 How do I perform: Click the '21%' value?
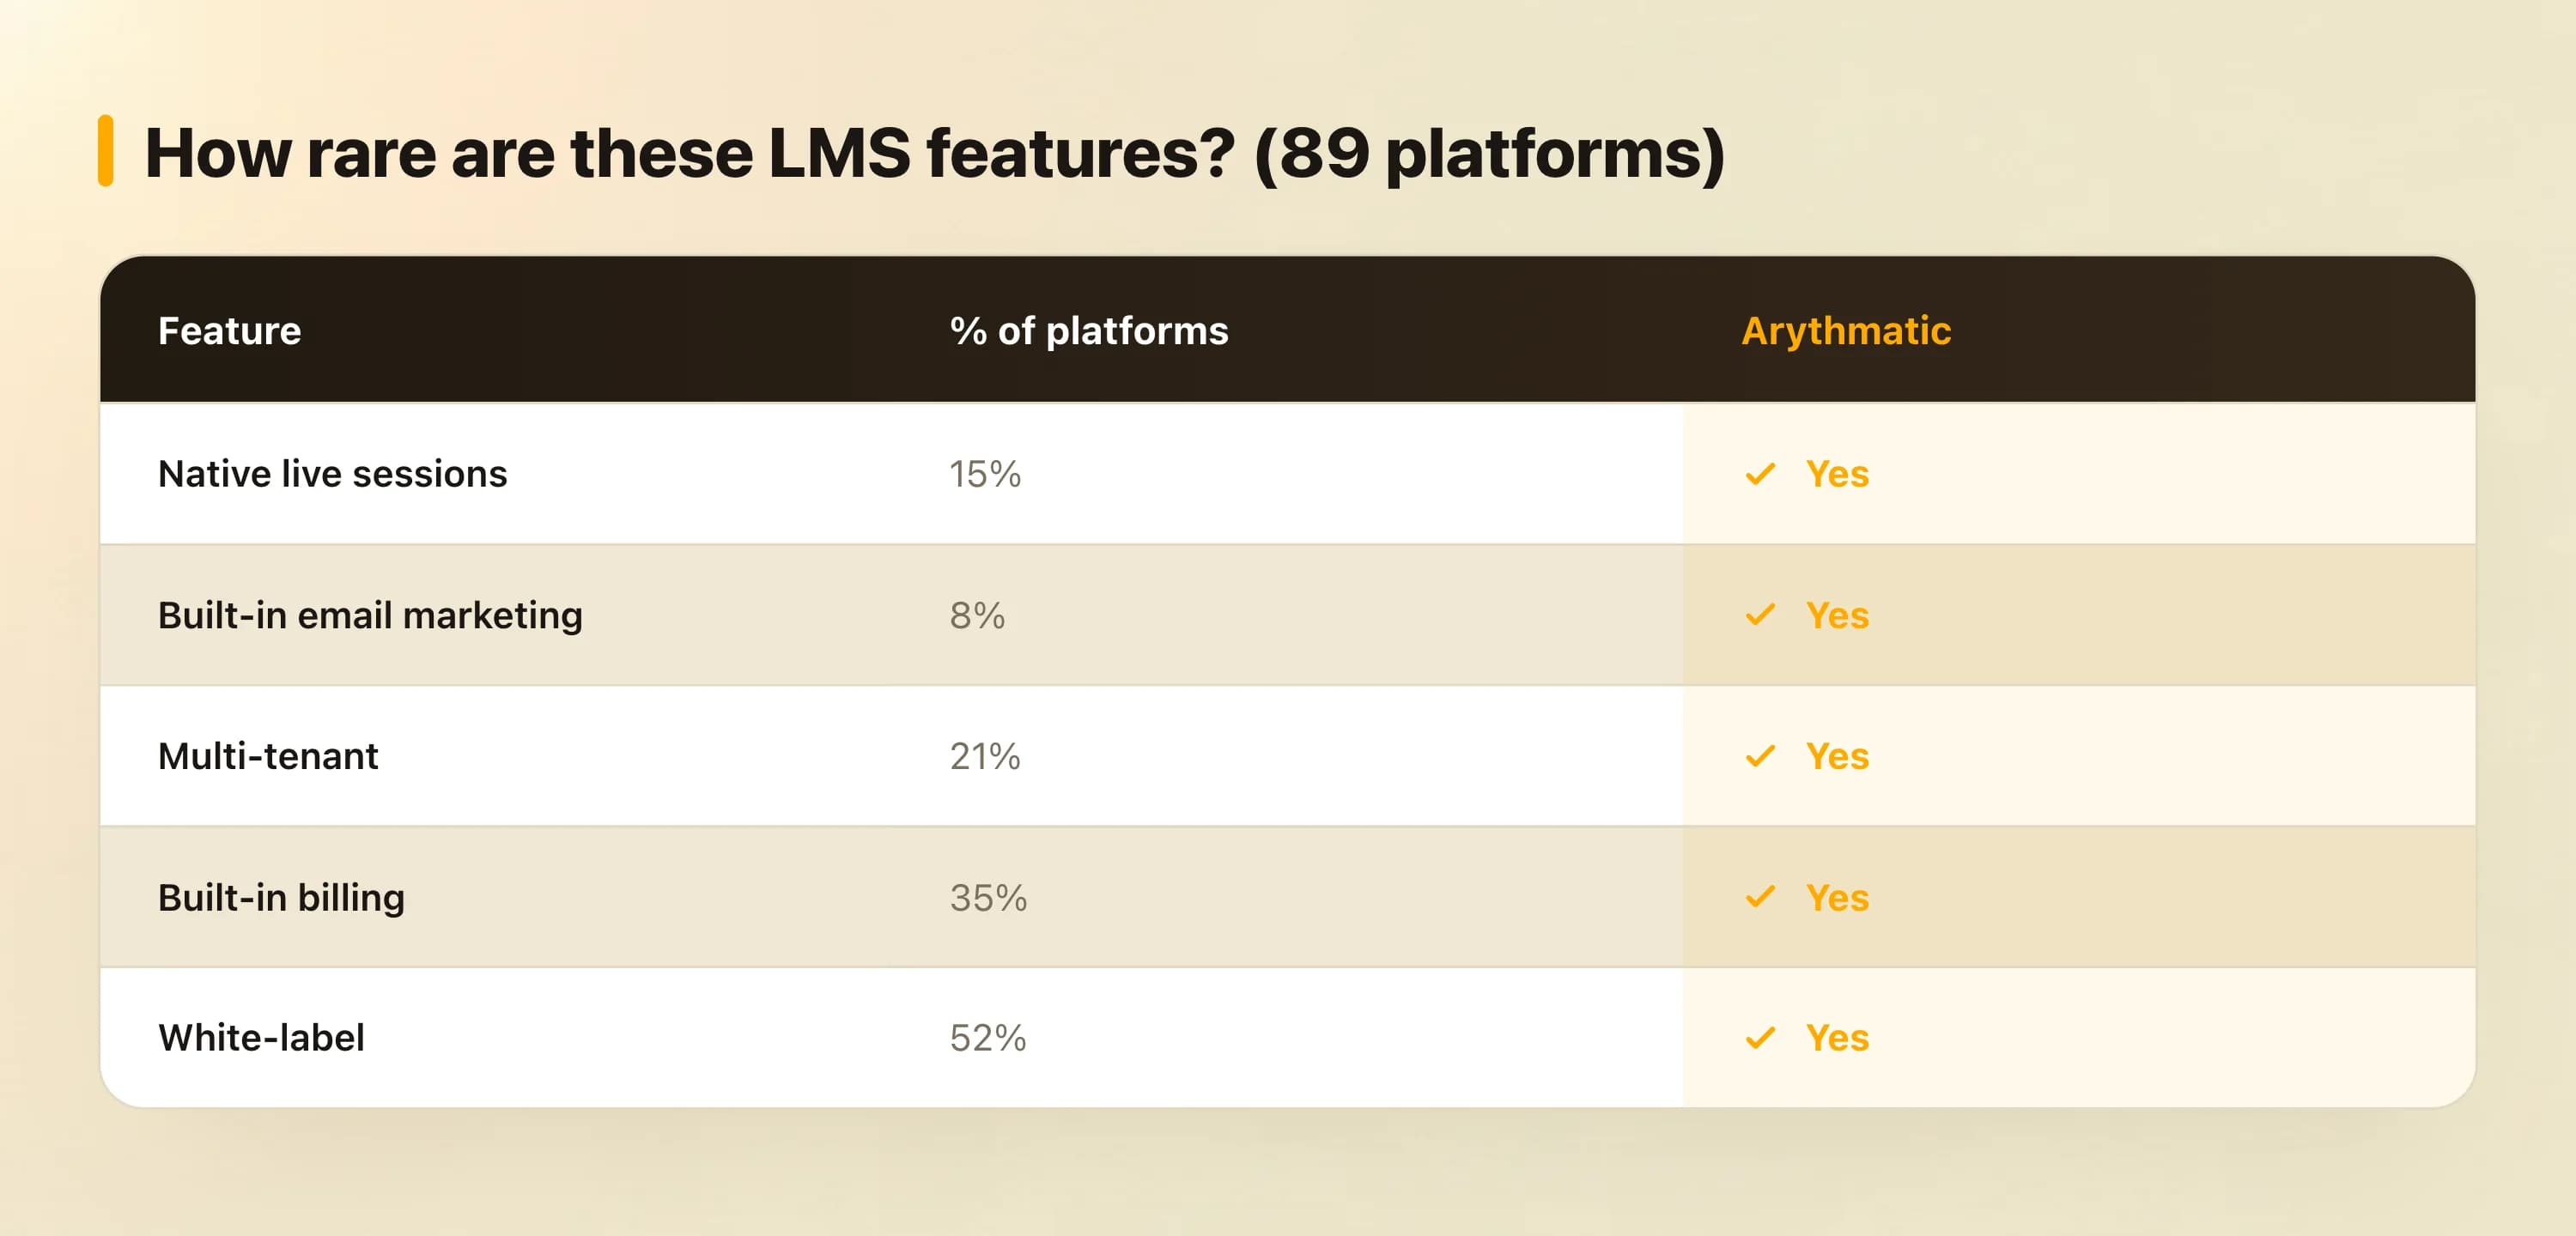(x=985, y=756)
